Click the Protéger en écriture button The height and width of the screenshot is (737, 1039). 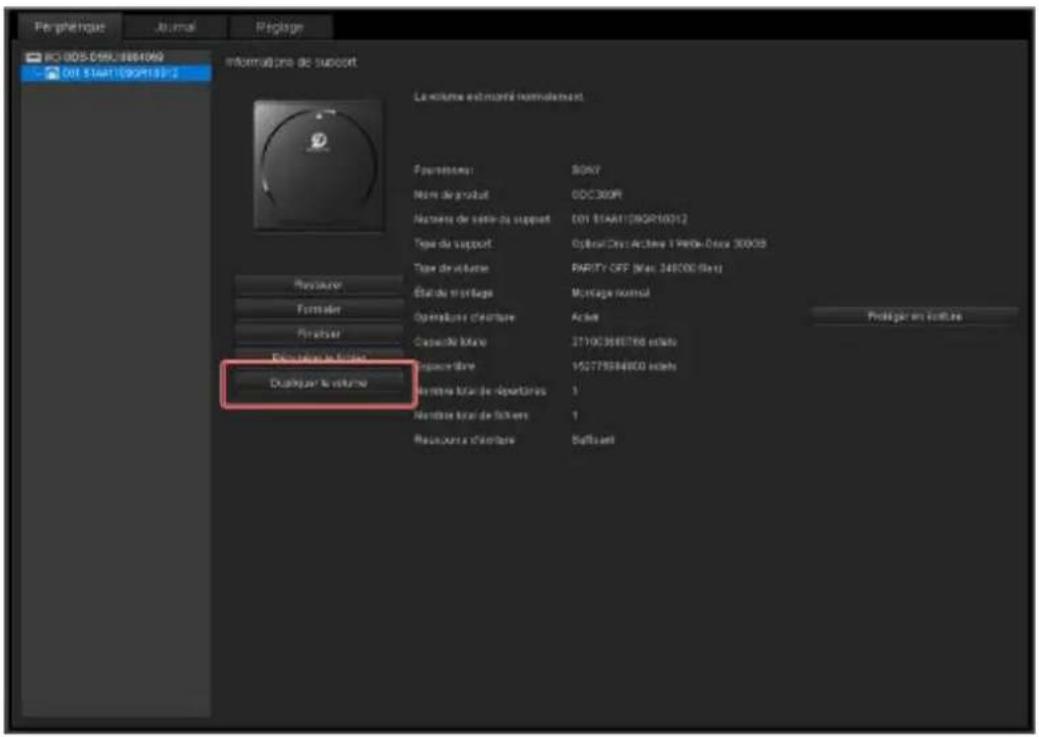coord(914,316)
